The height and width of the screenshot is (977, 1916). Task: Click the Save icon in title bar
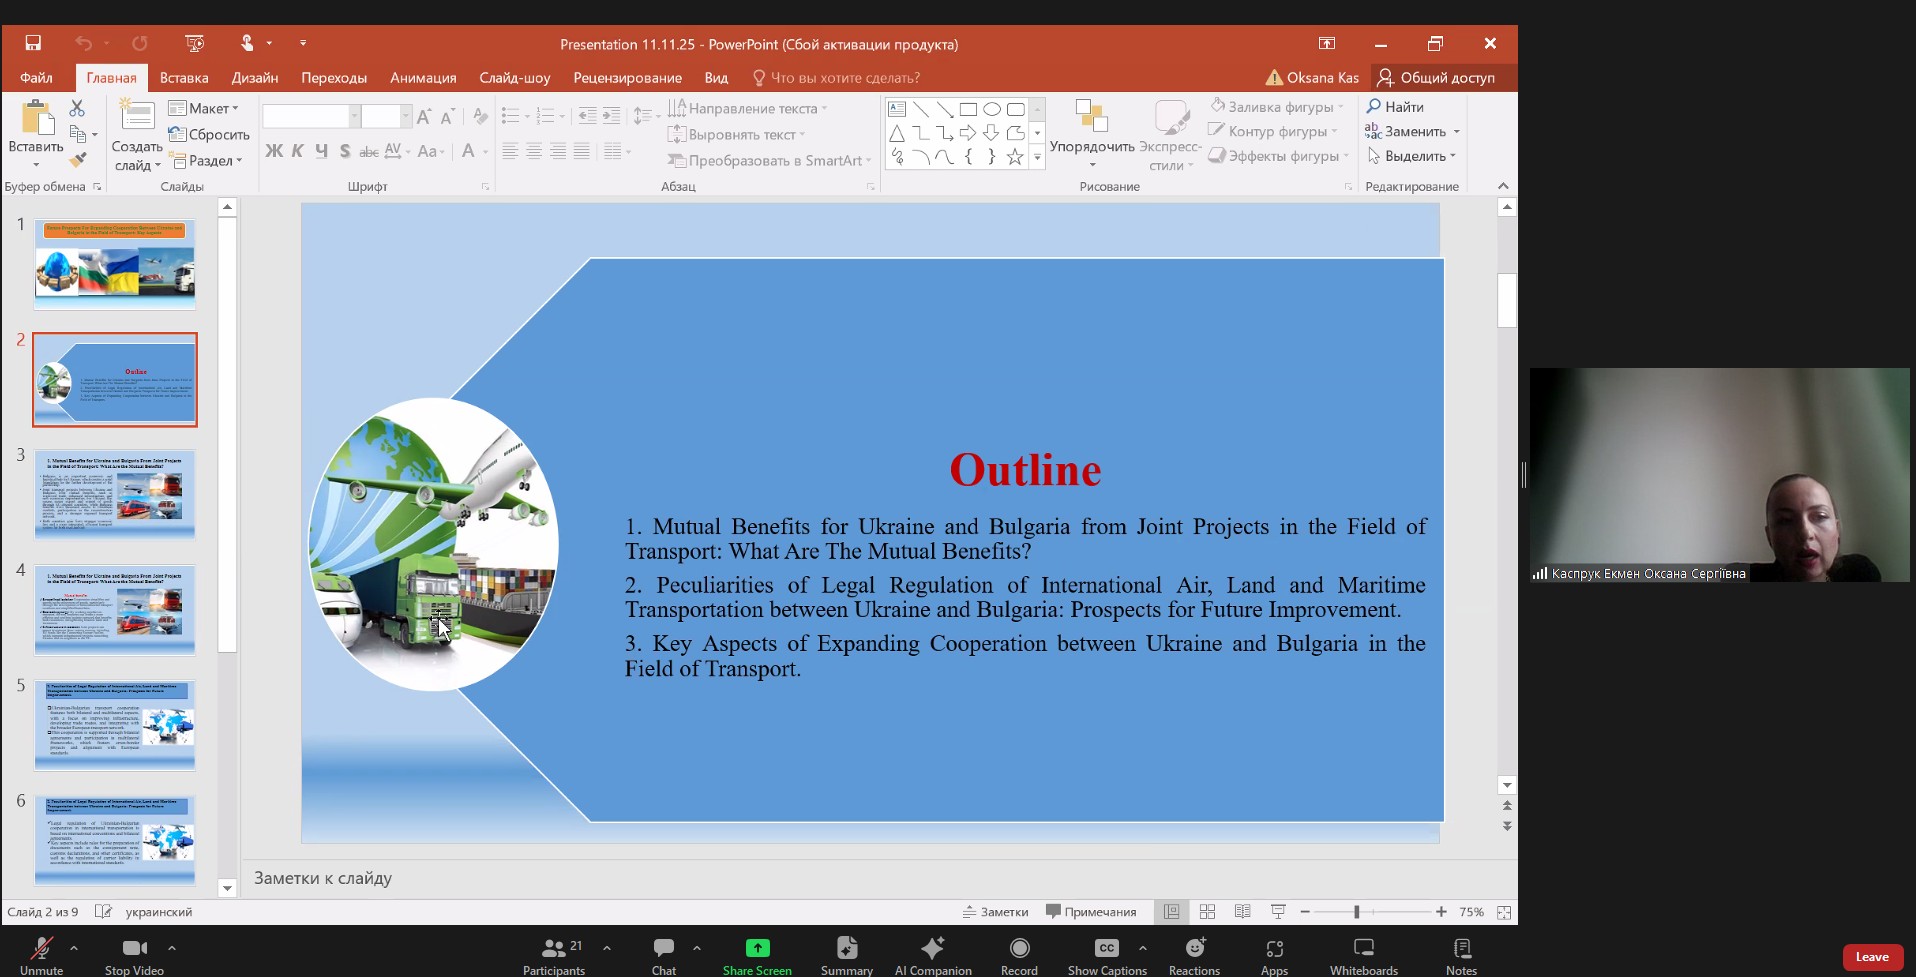click(33, 43)
